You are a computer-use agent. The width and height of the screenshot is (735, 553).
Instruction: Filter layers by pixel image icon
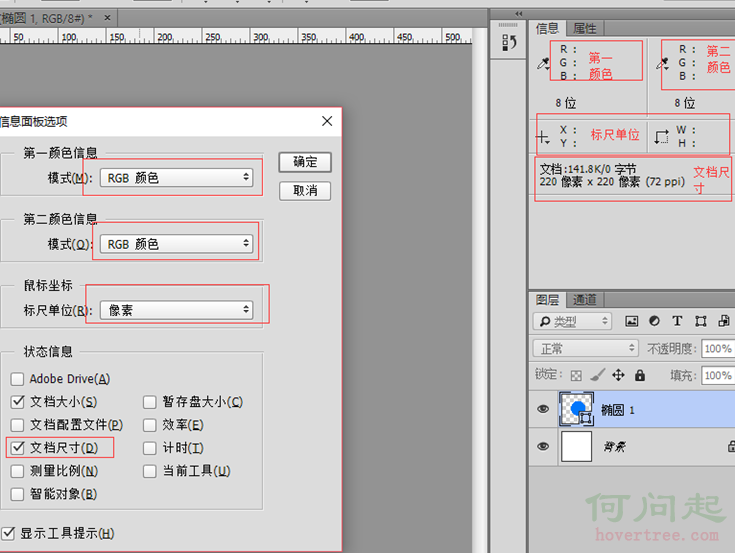[632, 321]
